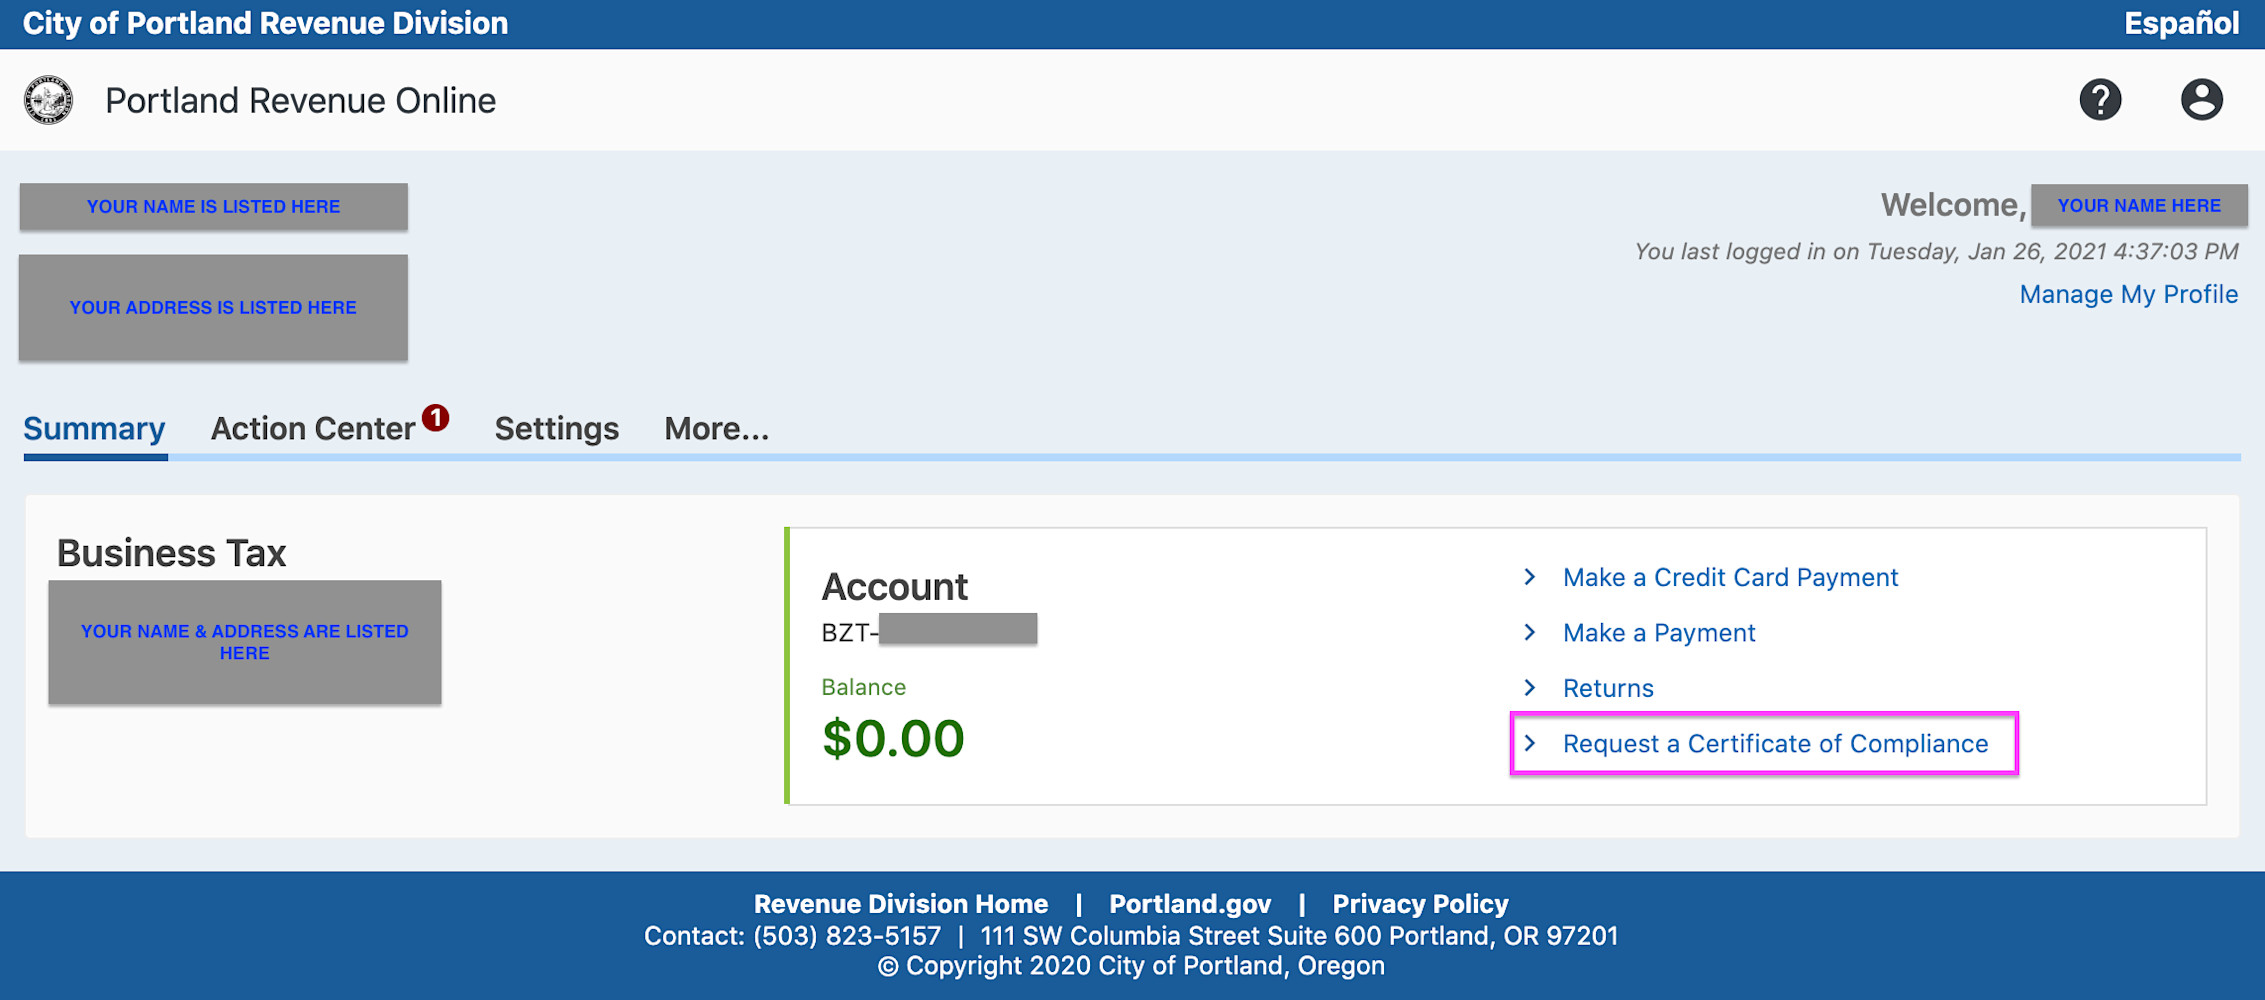View the Privacy Policy footer link
Viewport: 2265px width, 1000px height.
tap(1420, 904)
